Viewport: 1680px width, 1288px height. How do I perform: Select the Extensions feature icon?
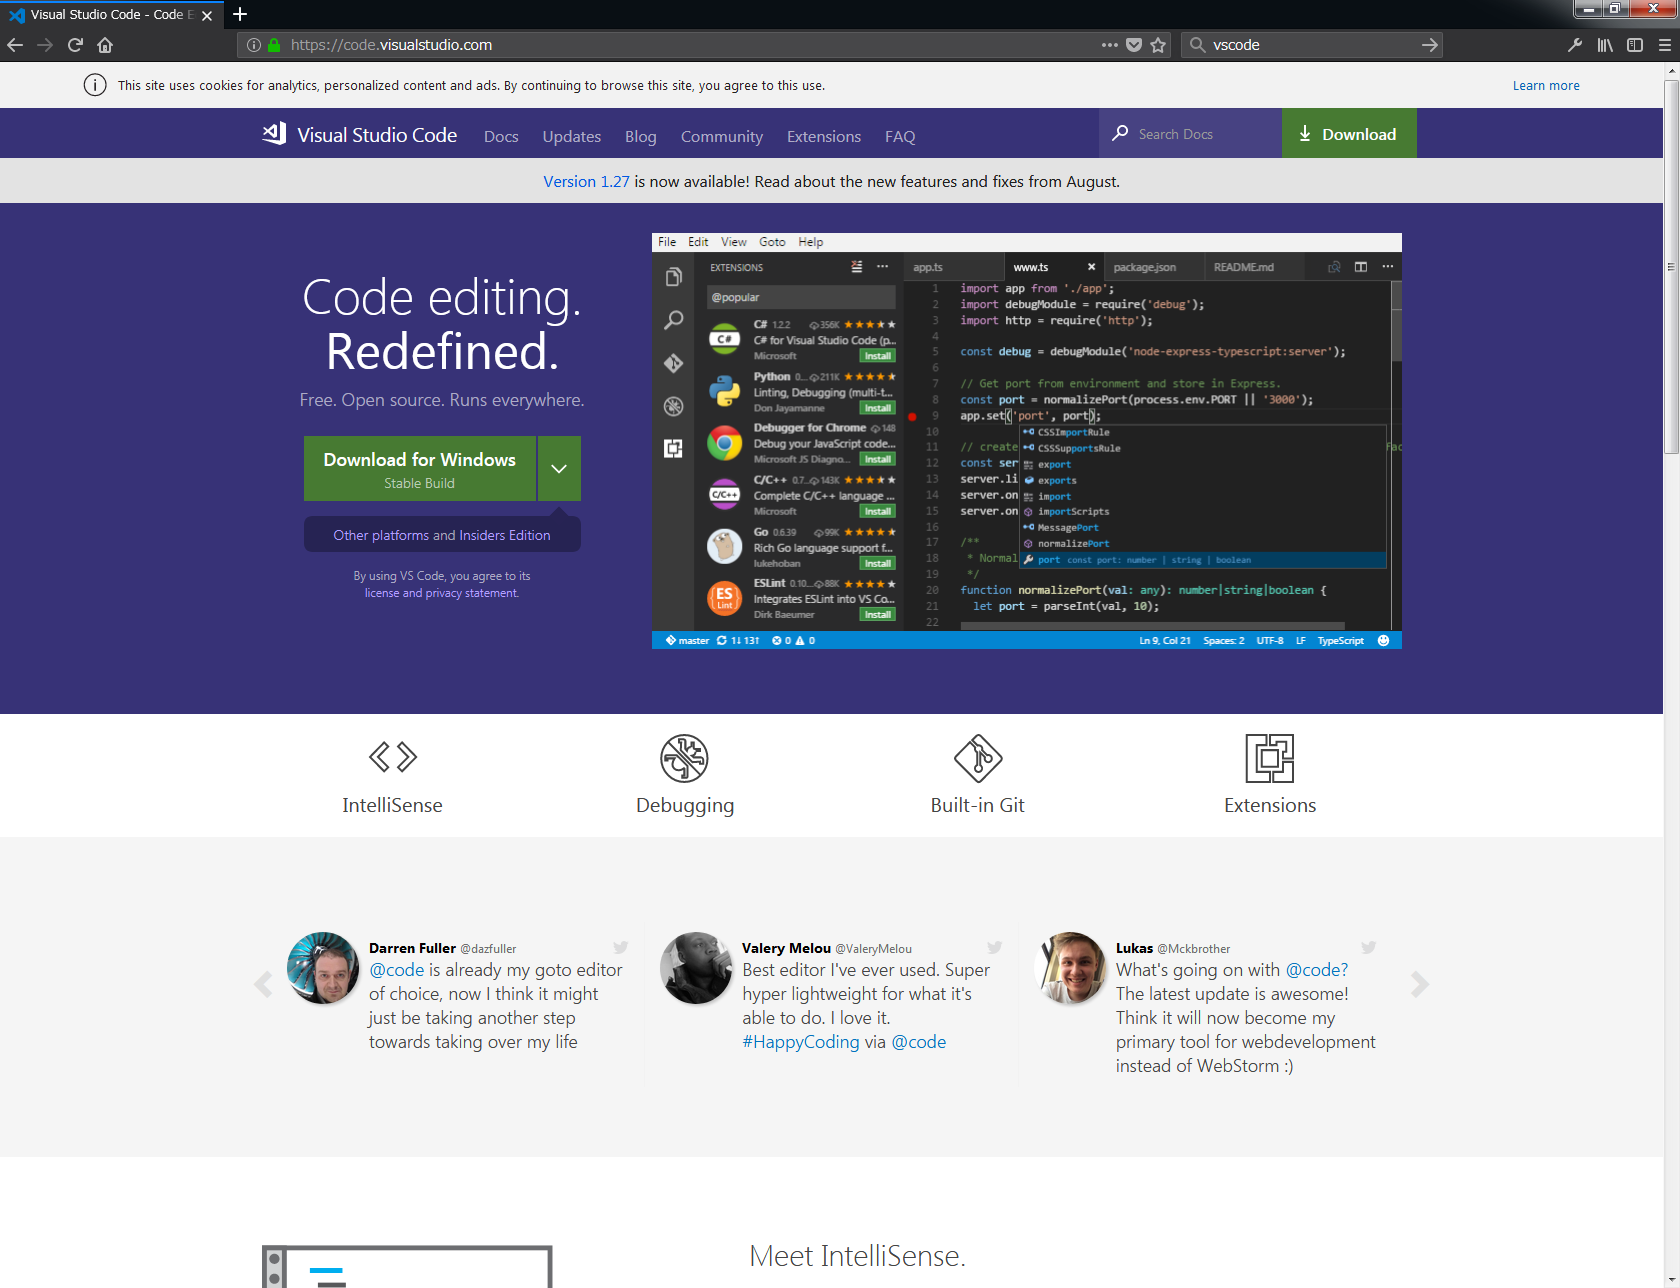tap(1270, 757)
